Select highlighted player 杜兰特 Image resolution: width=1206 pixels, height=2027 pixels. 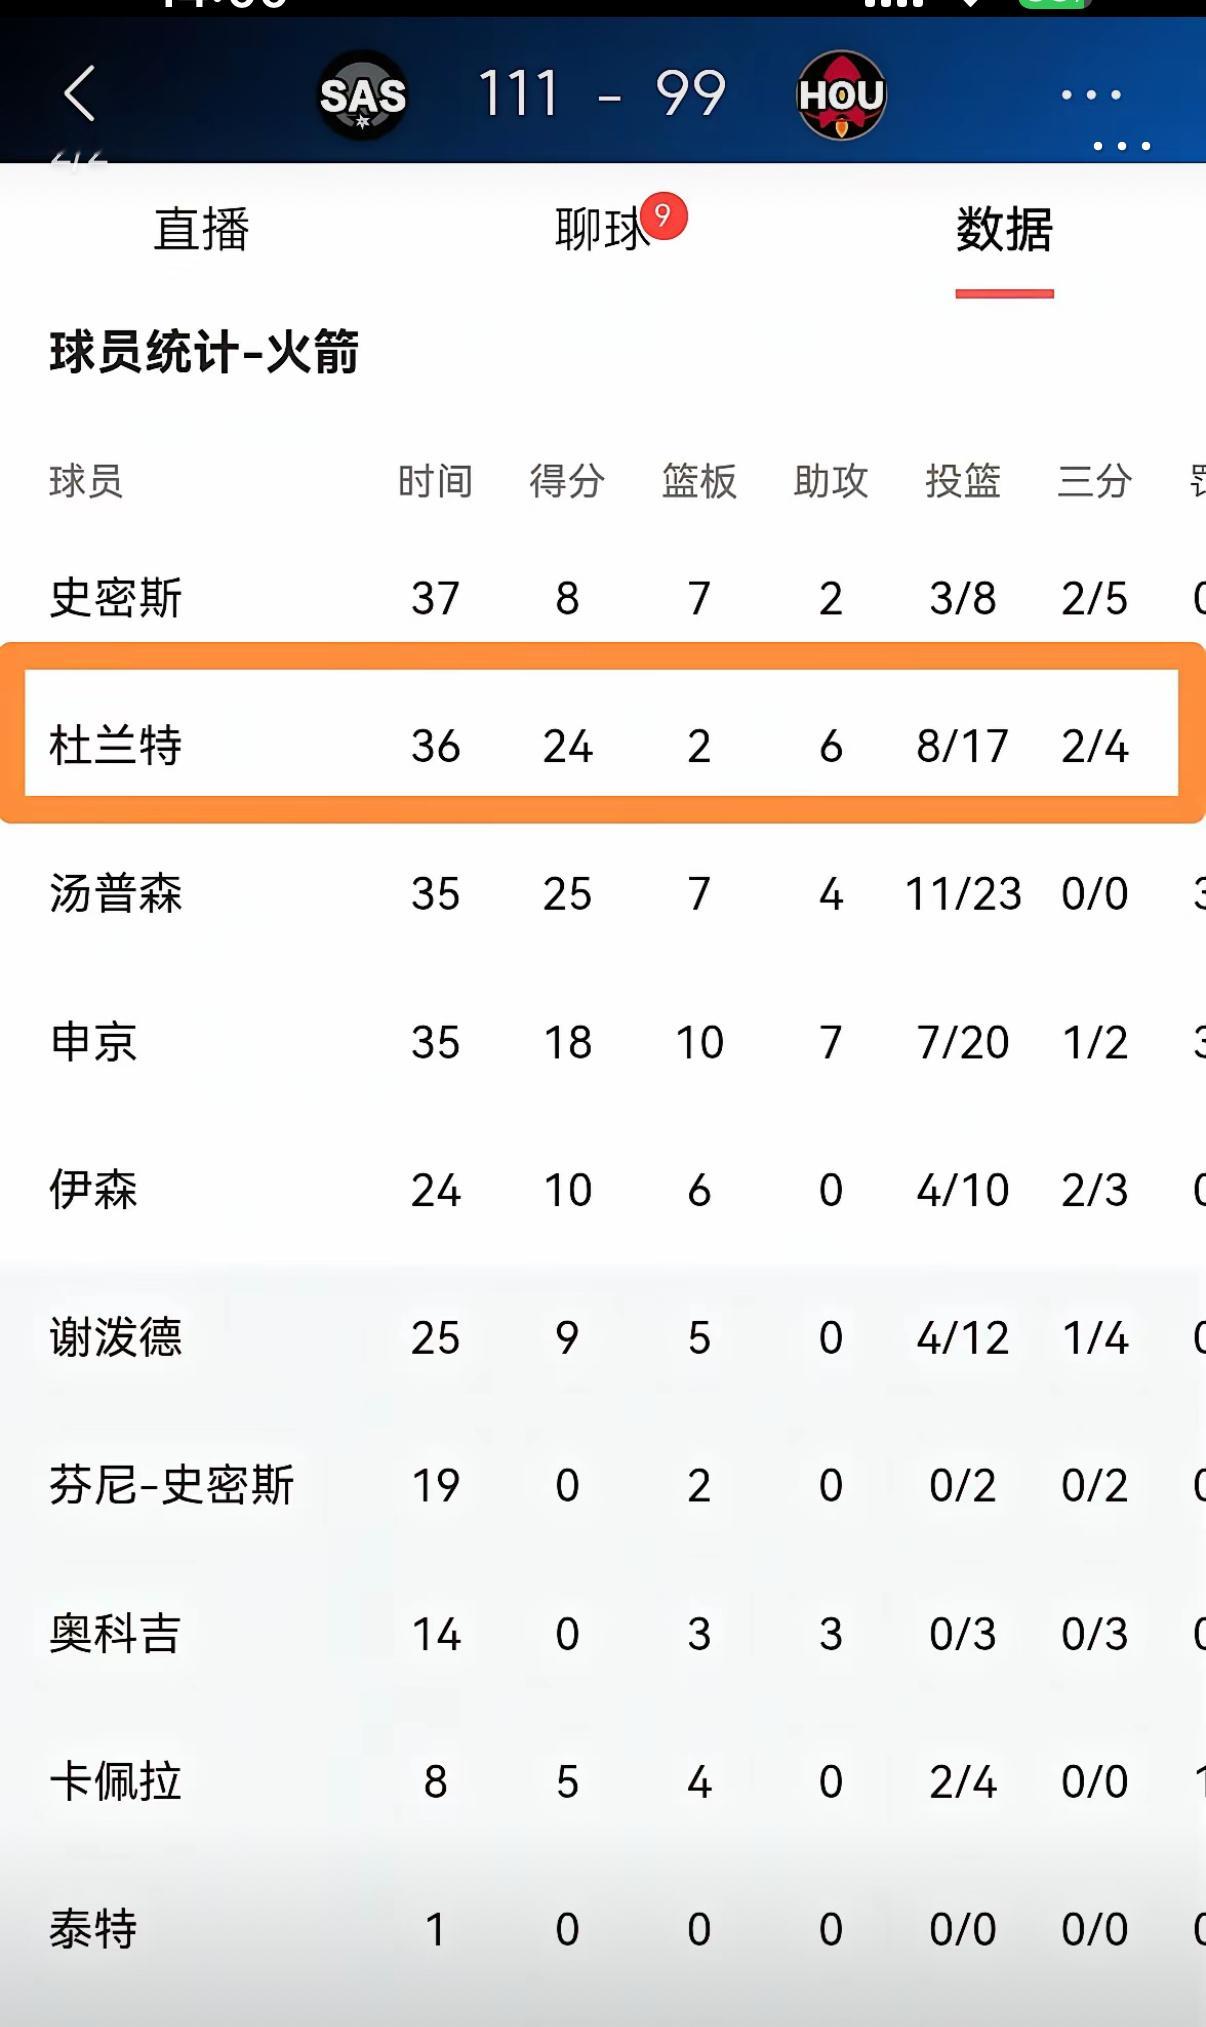[x=116, y=745]
